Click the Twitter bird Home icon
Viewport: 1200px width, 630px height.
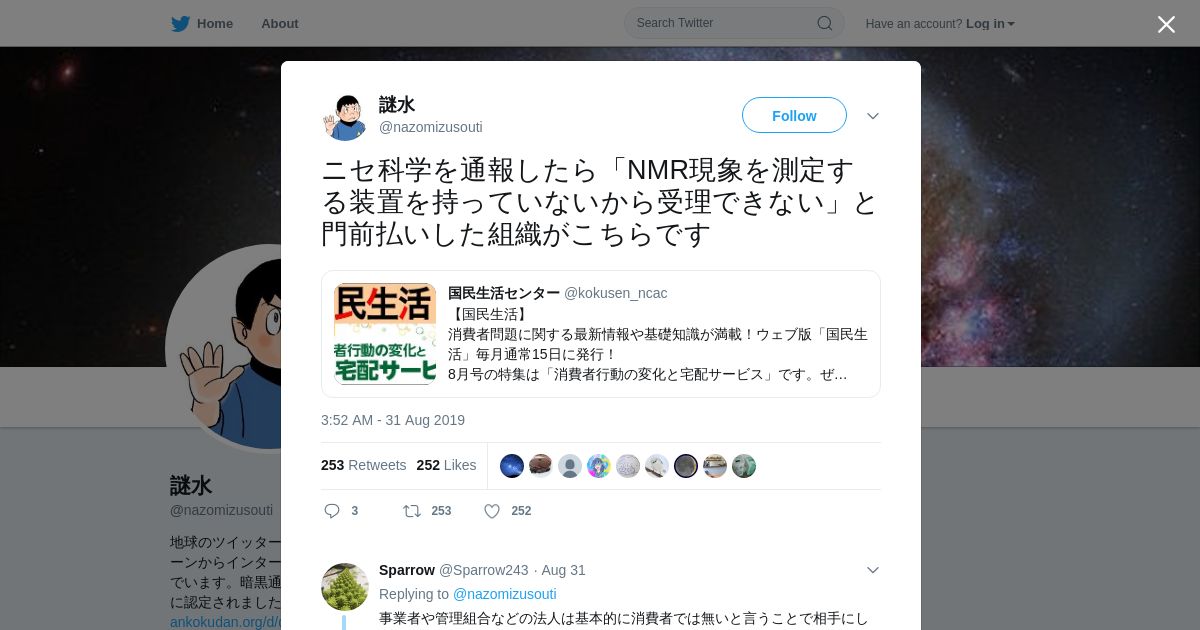(x=180, y=24)
